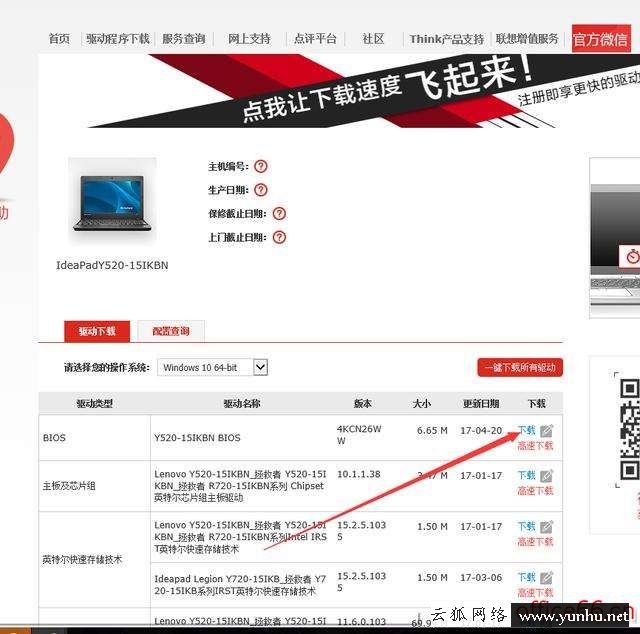This screenshot has width=640, height=634.
Task: Click 下载 link for 17-01-17 IRST row
Action: click(x=527, y=526)
